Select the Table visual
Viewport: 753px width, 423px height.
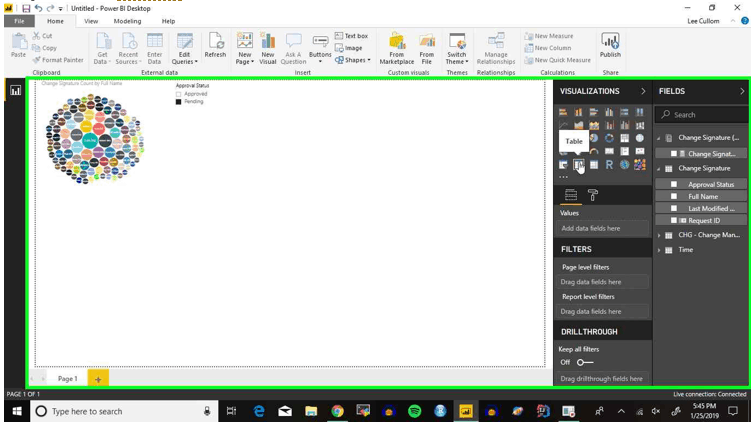click(x=579, y=165)
